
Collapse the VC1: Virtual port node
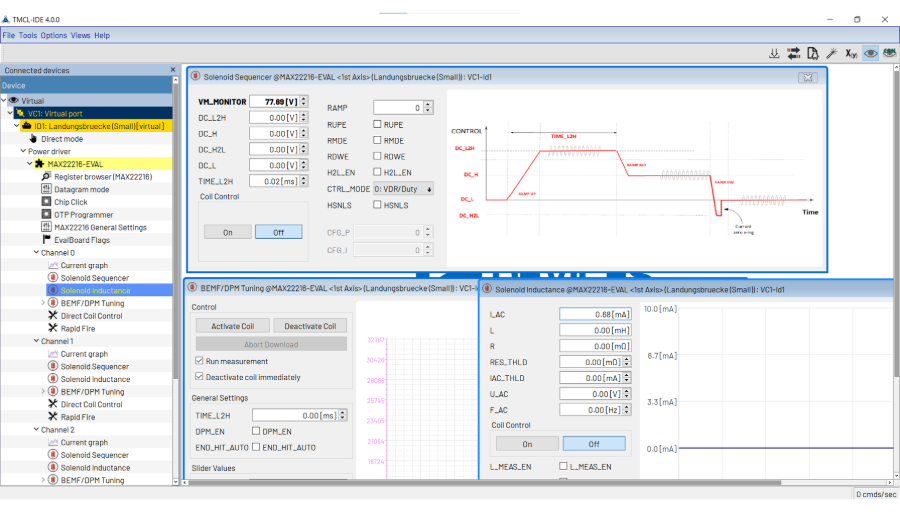click(x=10, y=113)
